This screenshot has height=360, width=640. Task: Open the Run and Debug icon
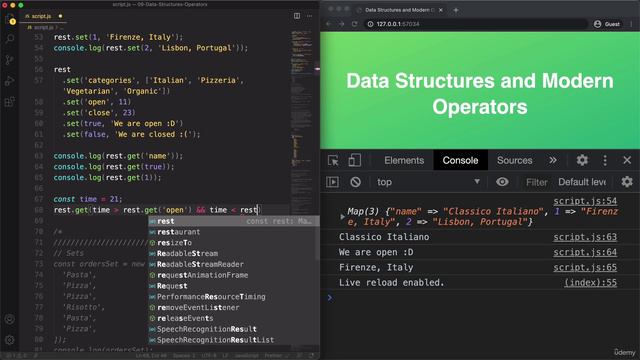(x=10, y=80)
